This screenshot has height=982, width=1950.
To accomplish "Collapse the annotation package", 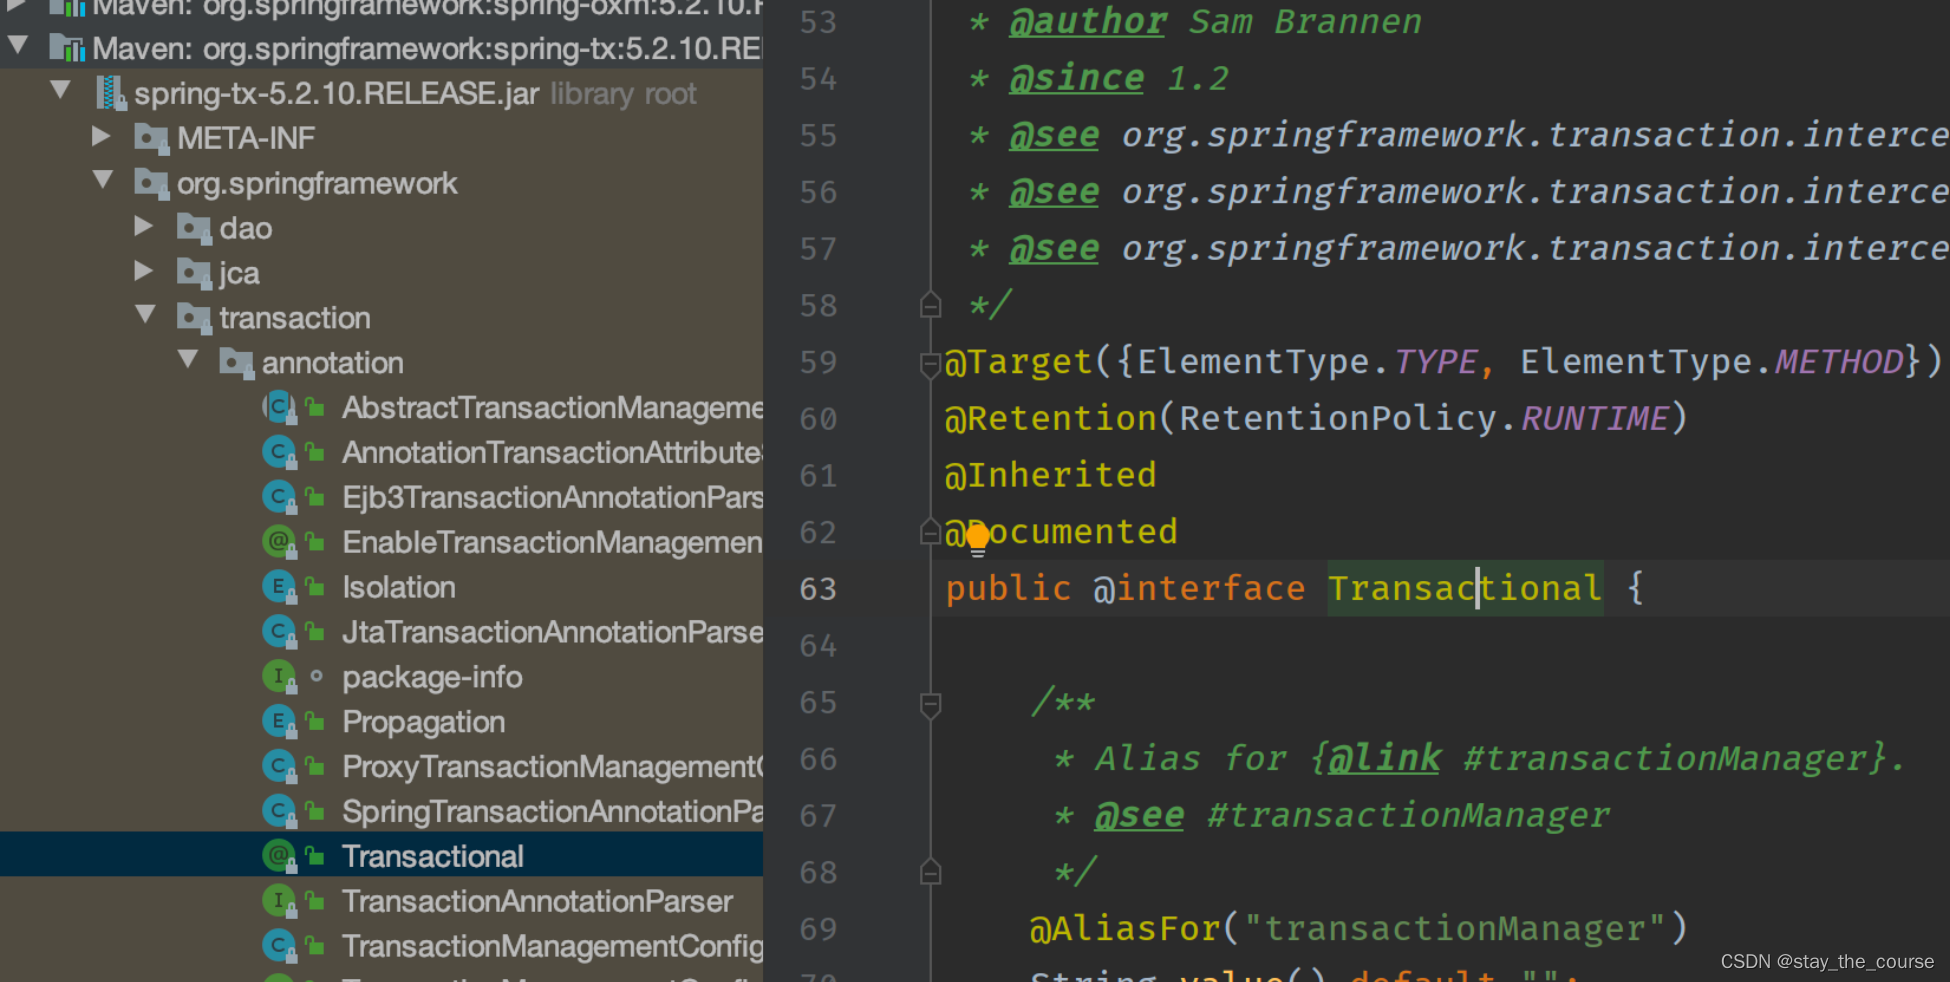I will pyautogui.click(x=187, y=360).
